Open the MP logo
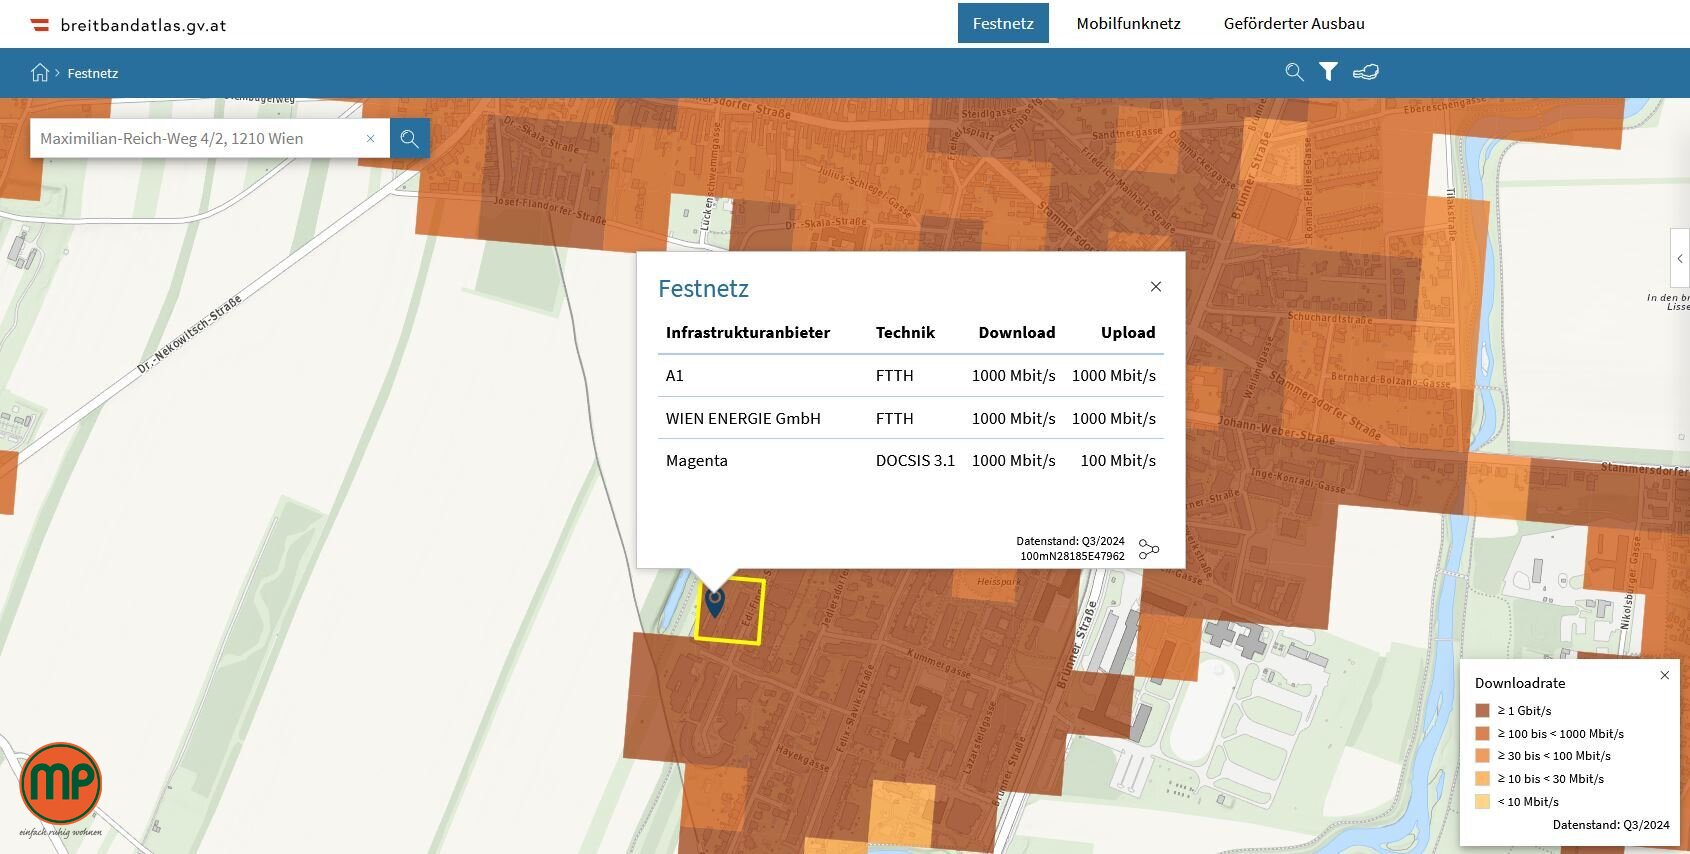1690x854 pixels. (x=61, y=790)
